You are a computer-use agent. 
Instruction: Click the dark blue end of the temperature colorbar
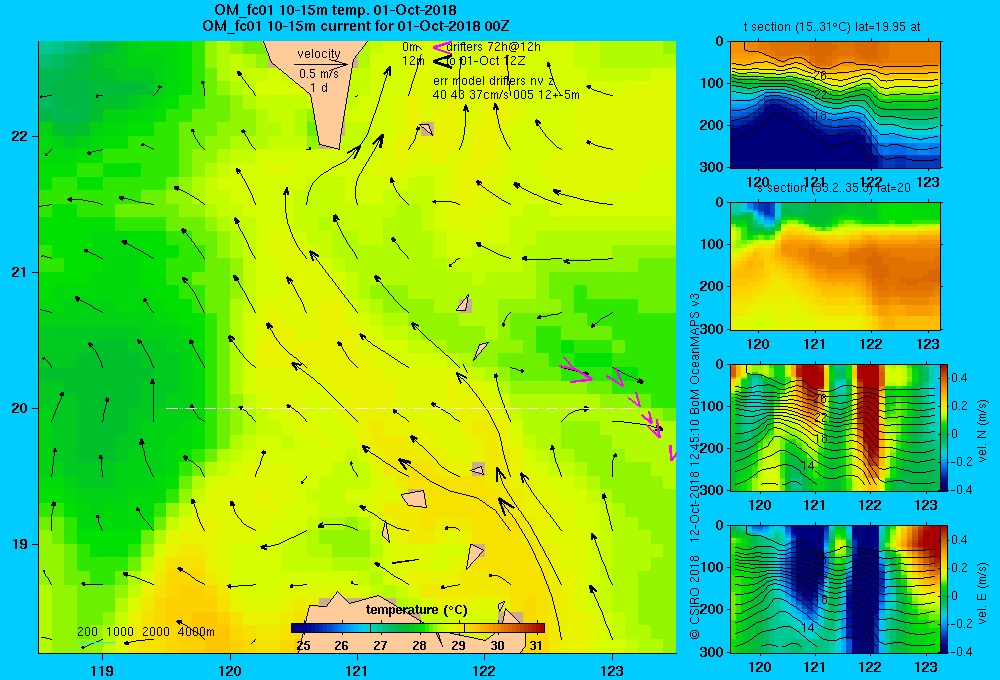pyautogui.click(x=300, y=628)
